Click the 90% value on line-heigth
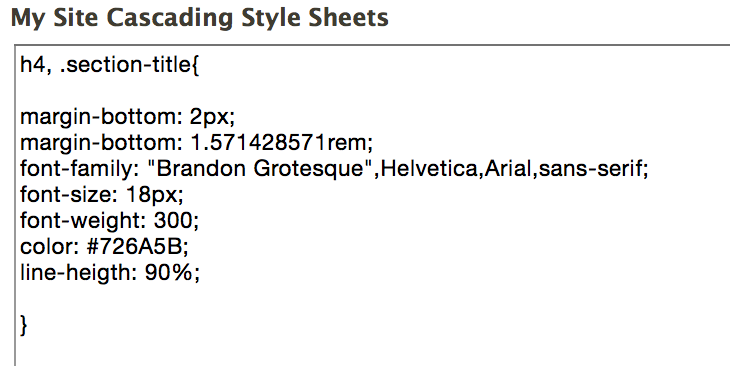 pyautogui.click(x=171, y=273)
